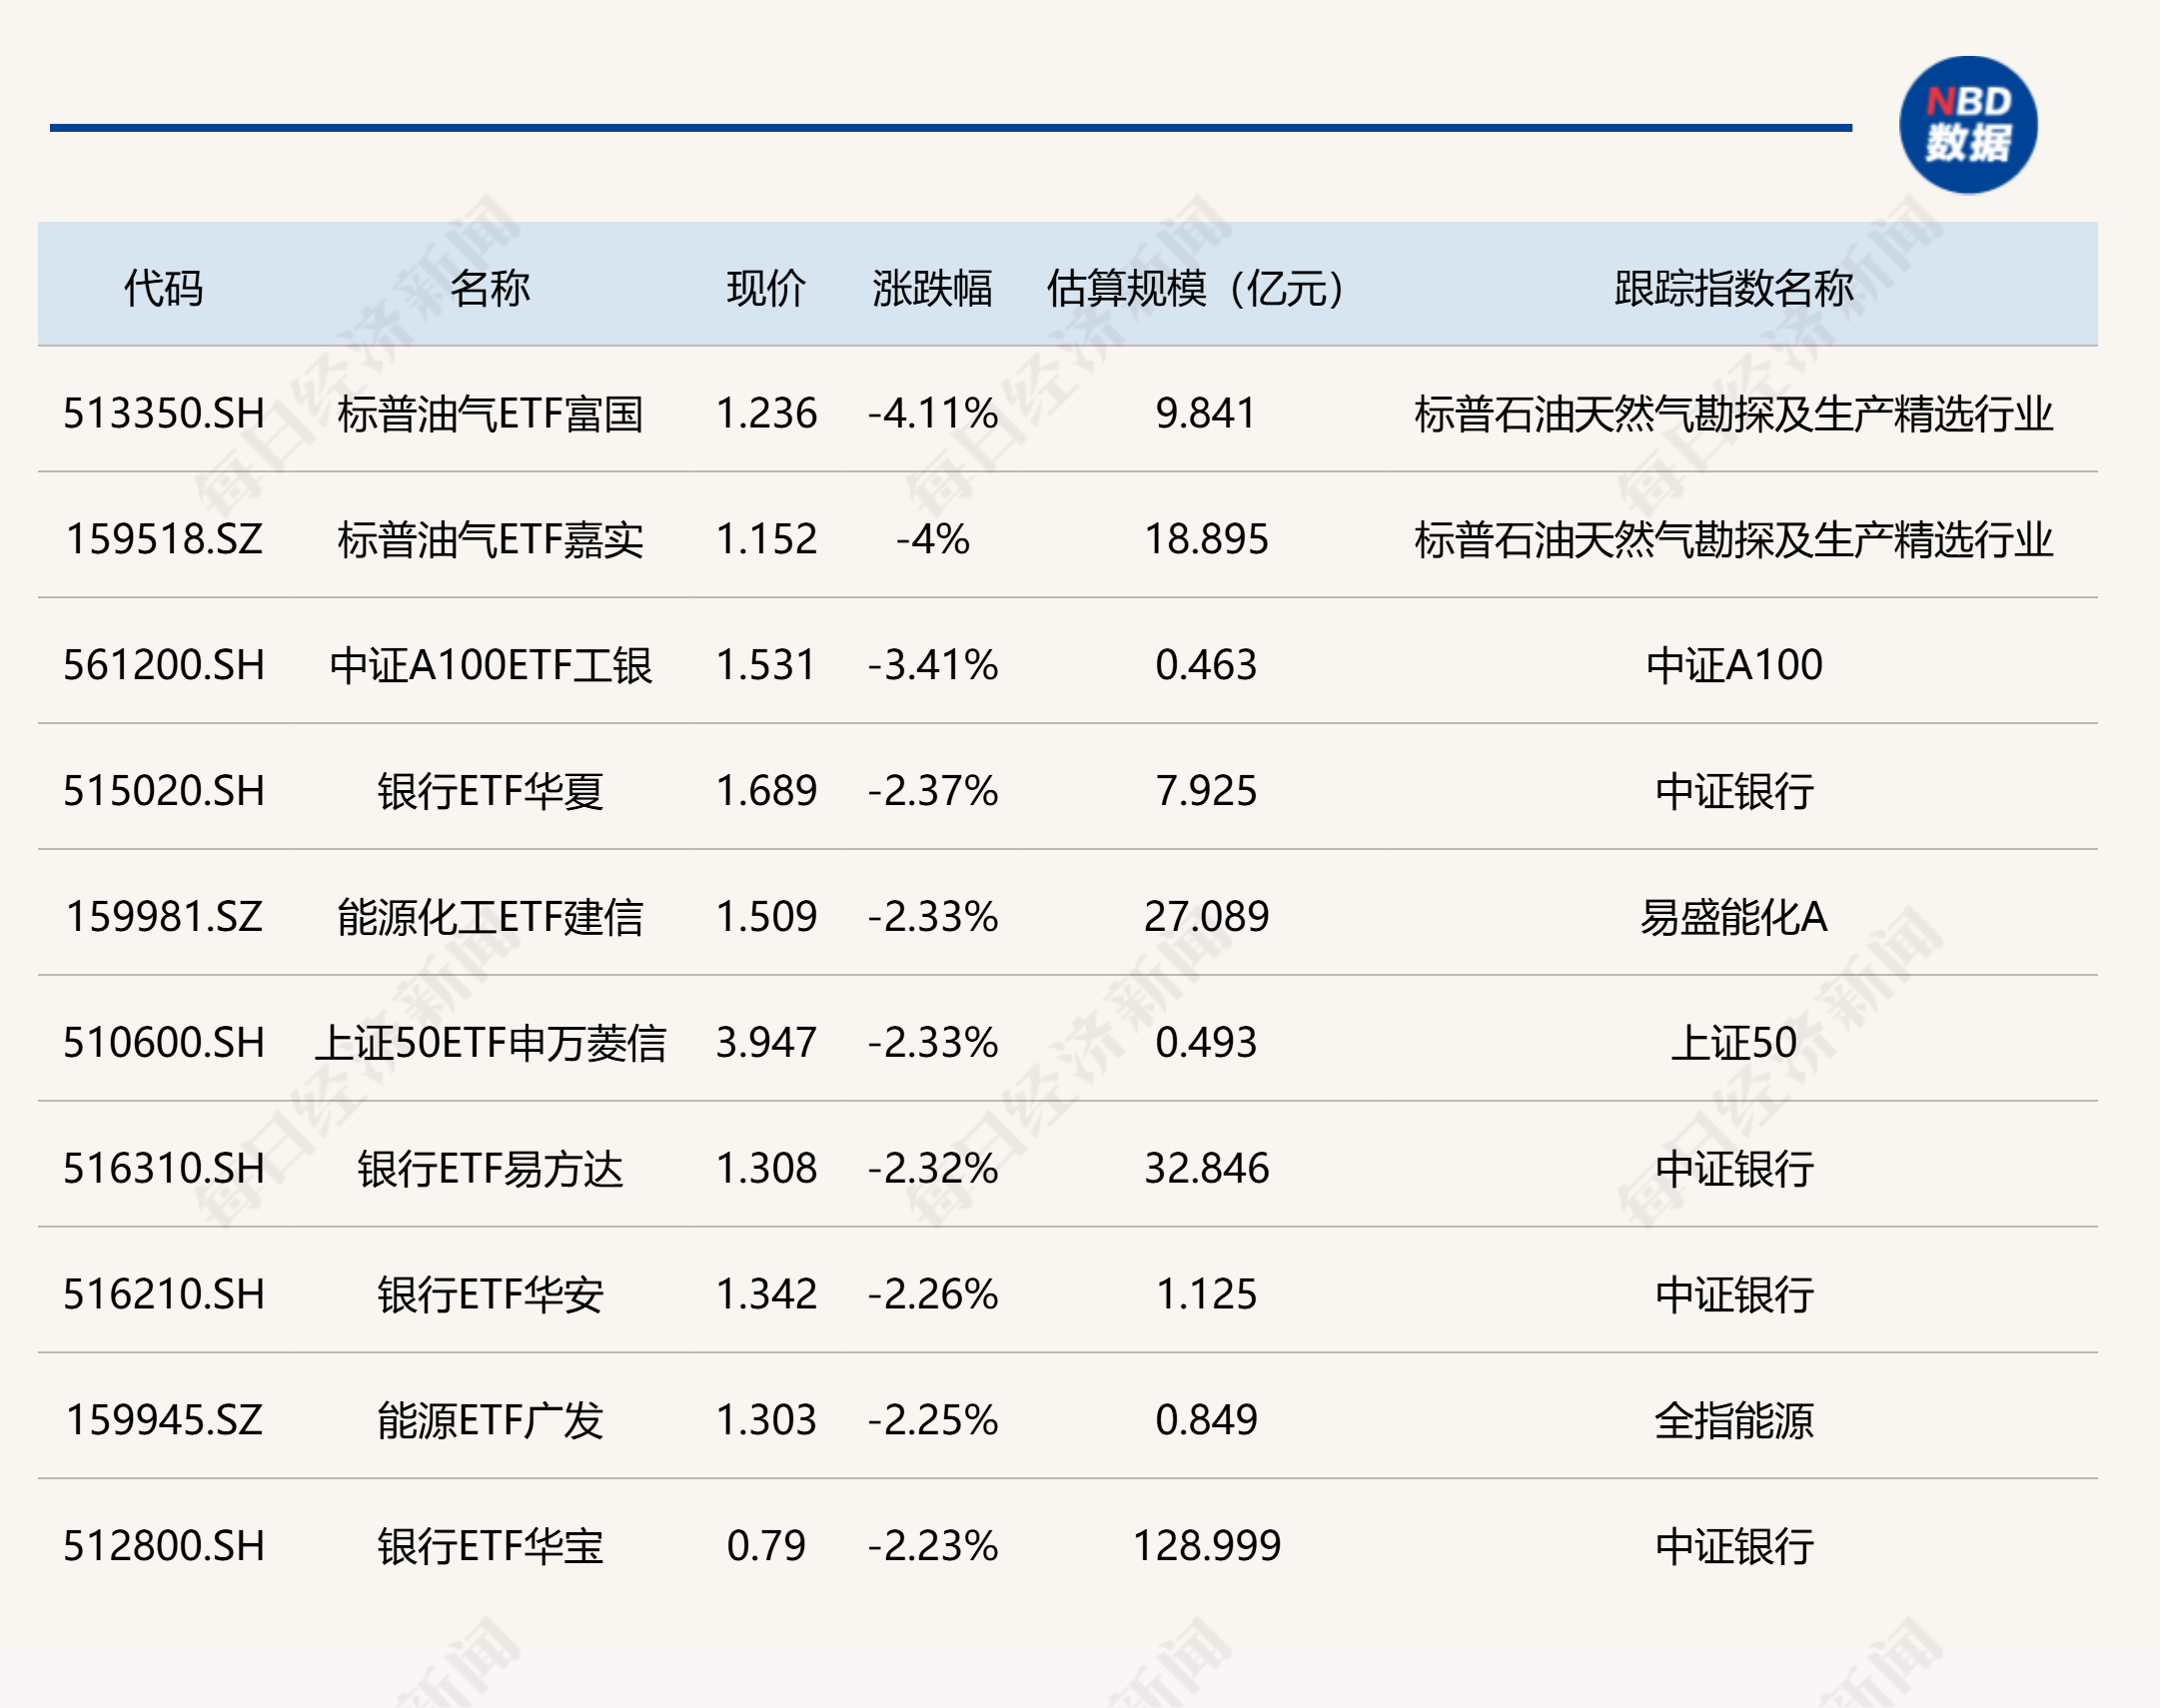Image resolution: width=2160 pixels, height=1708 pixels.
Task: Click the change value -4.11%
Action: (x=932, y=413)
